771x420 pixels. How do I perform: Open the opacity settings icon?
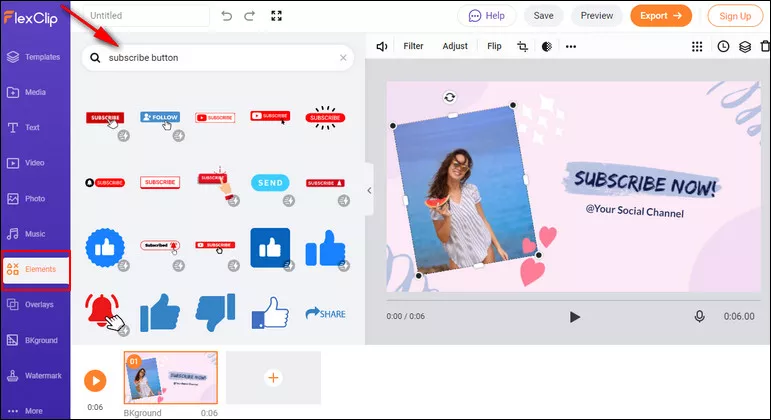tap(546, 46)
